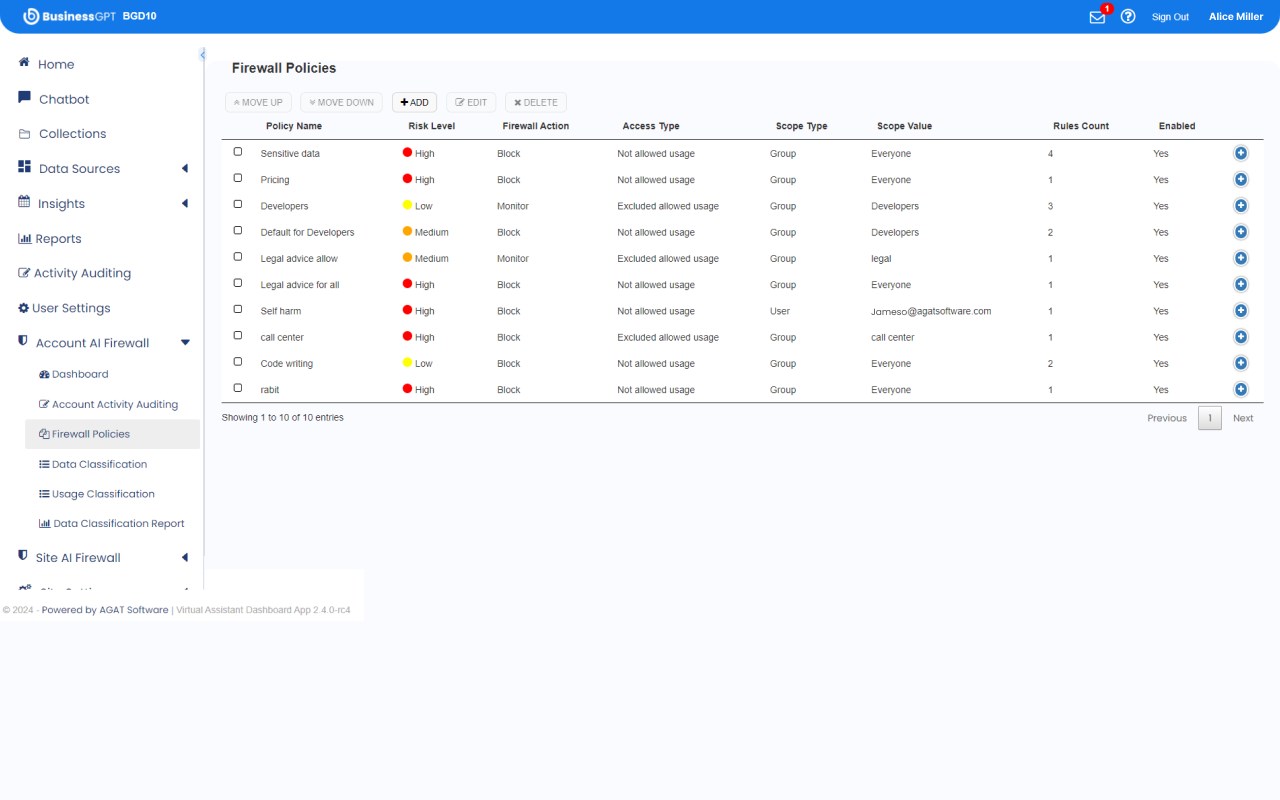Click the Edit policy button
The image size is (1280, 800).
pyautogui.click(x=471, y=102)
